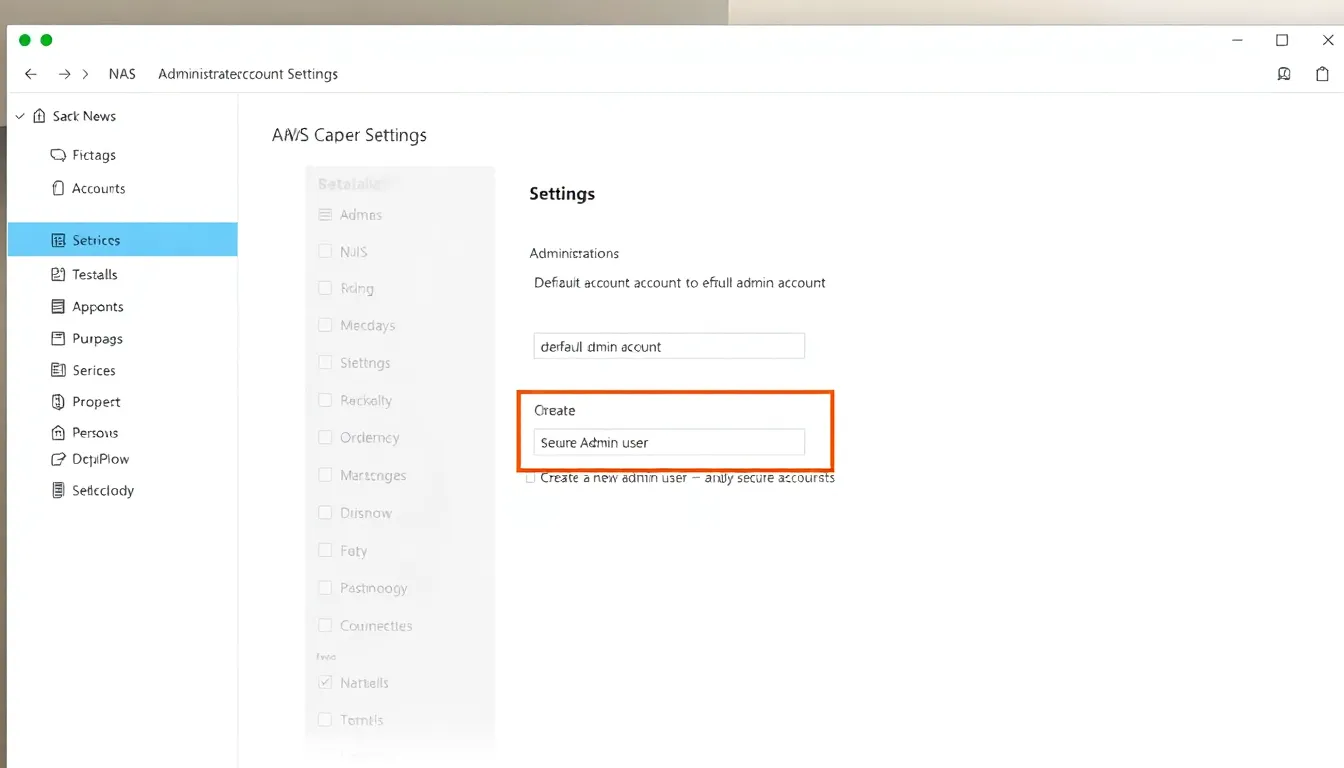Viewport: 1344px width, 768px height.
Task: Click the Purpags sidebar icon
Action: coord(57,339)
